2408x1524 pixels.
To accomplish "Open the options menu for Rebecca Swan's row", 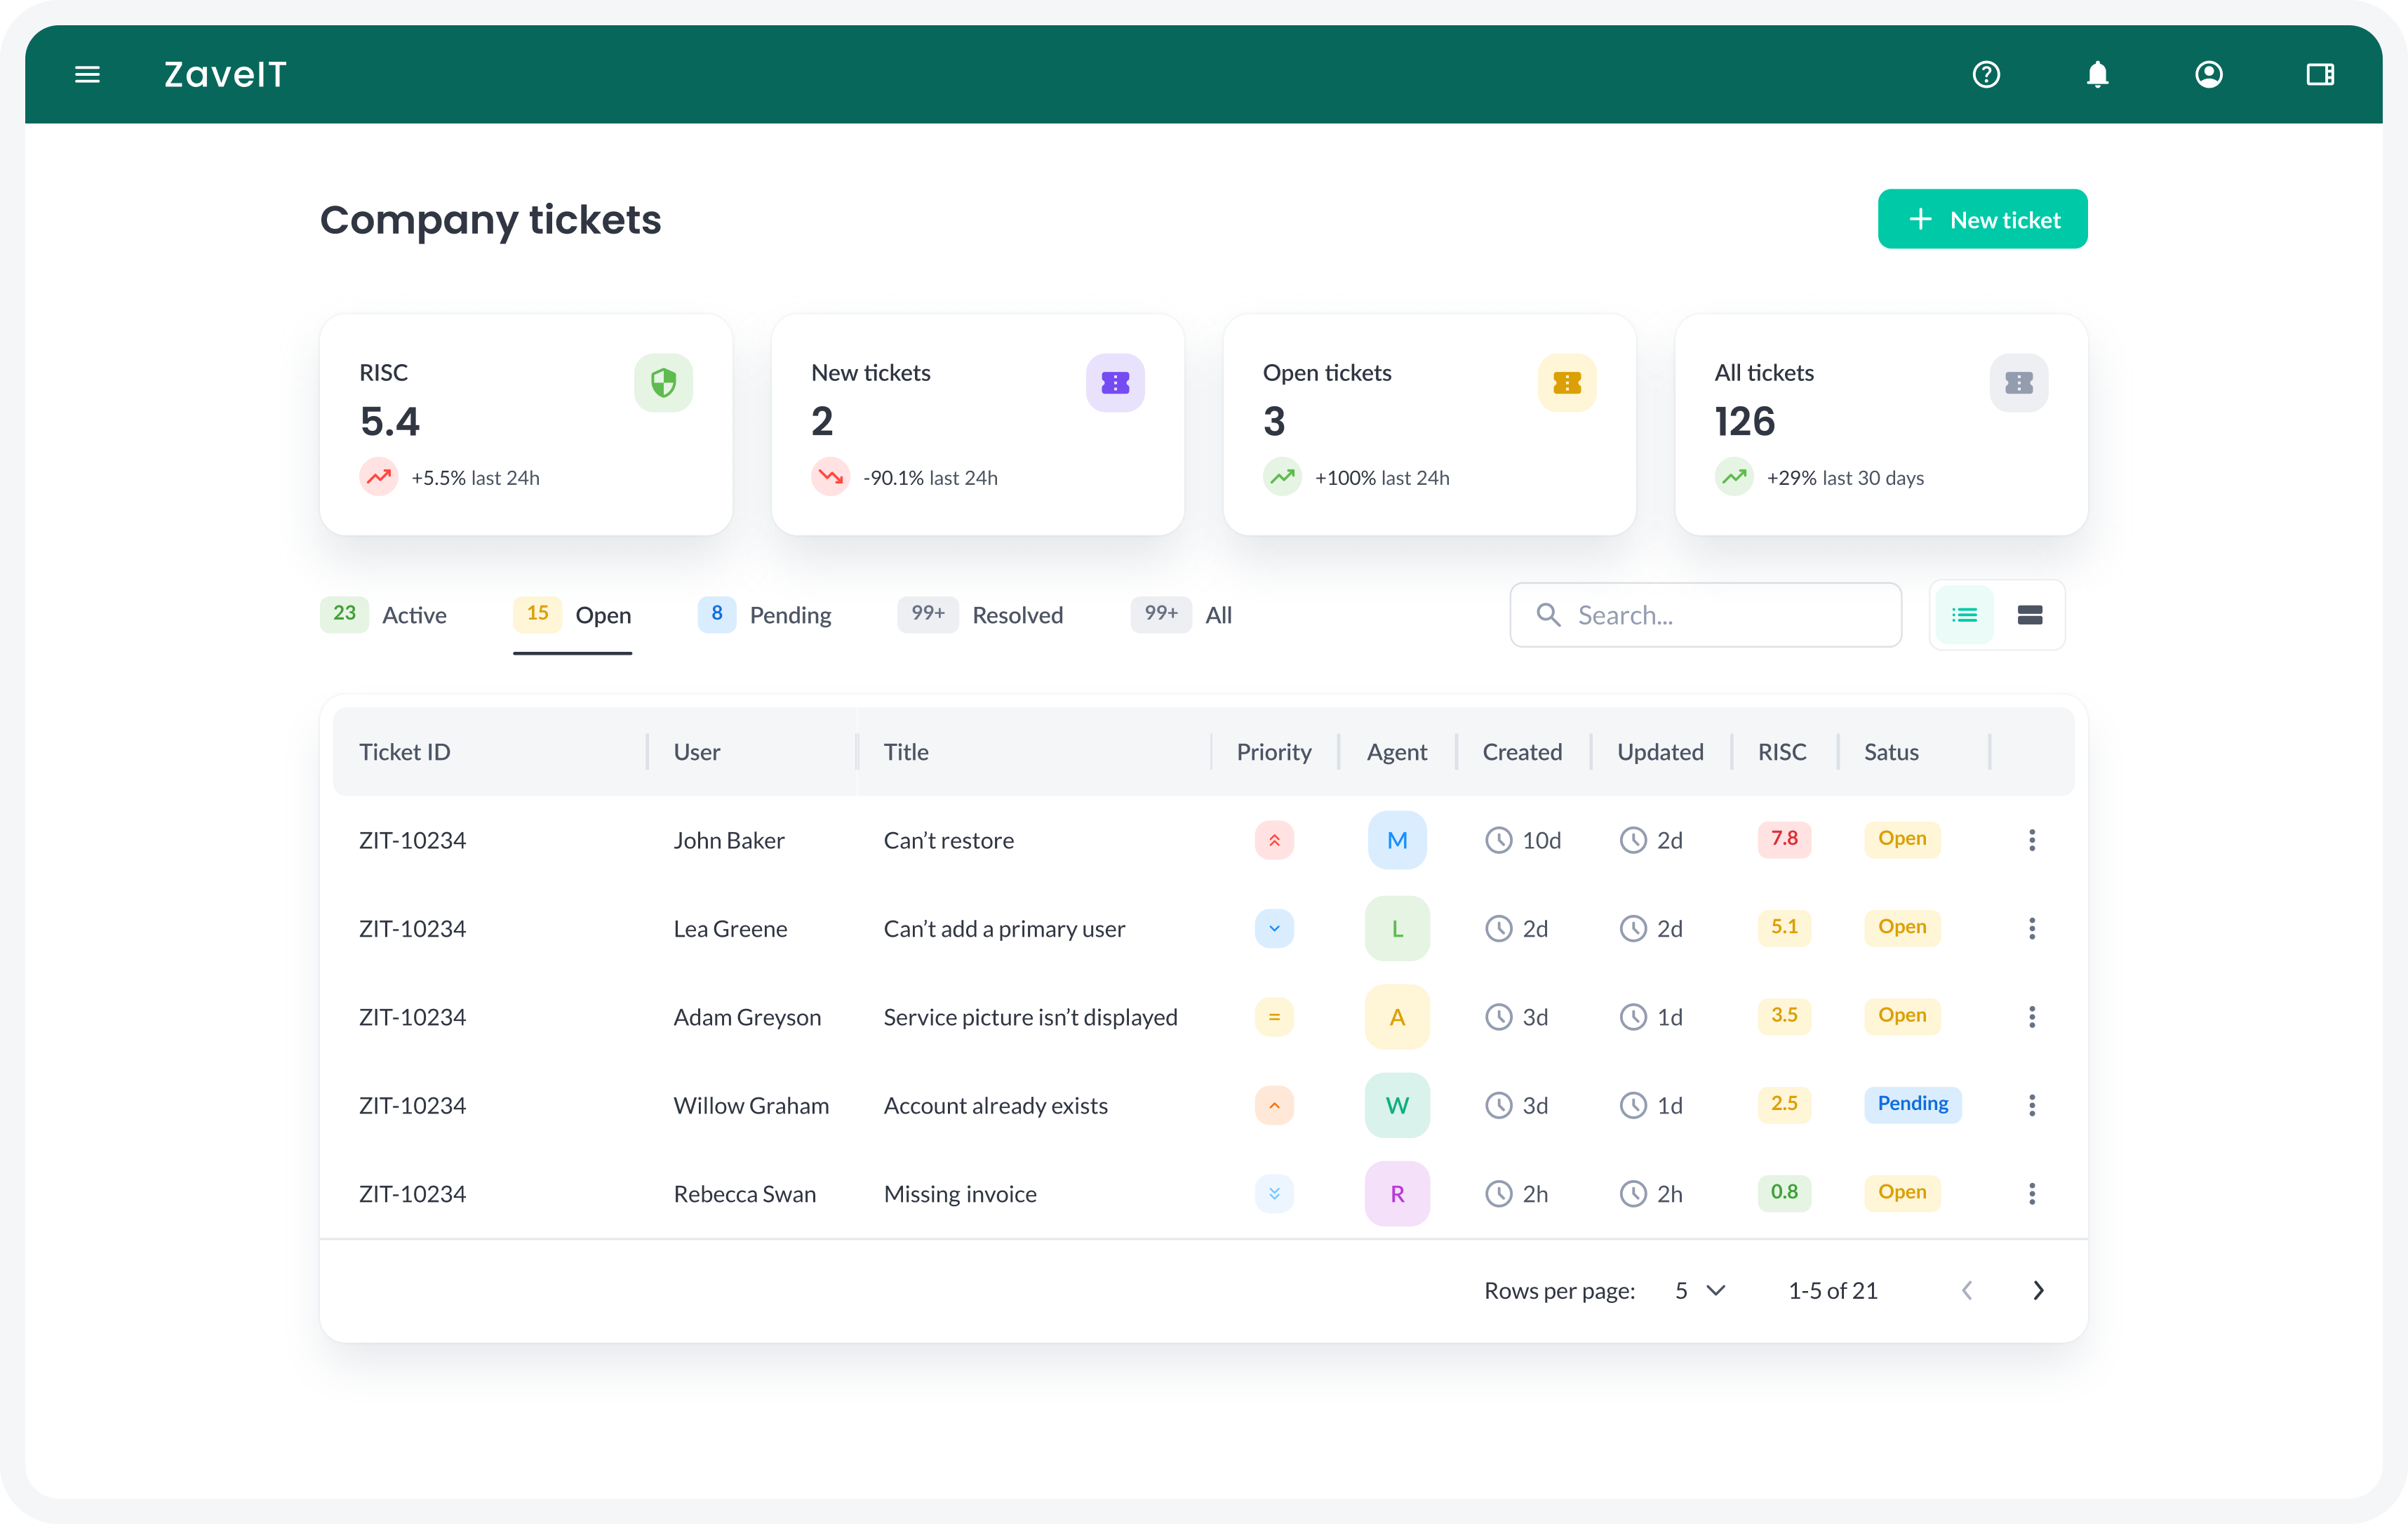I will point(2031,1193).
